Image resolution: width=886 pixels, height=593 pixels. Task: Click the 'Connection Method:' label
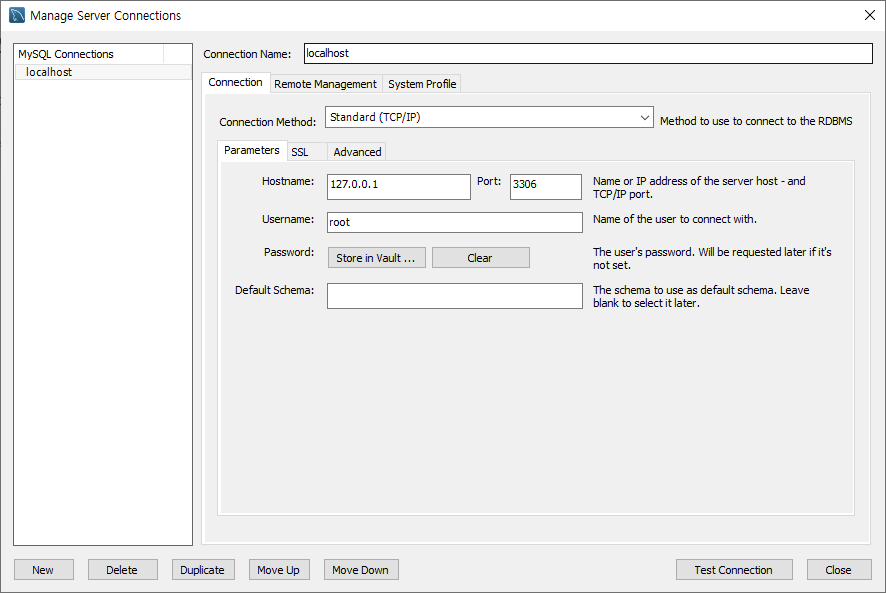point(267,122)
